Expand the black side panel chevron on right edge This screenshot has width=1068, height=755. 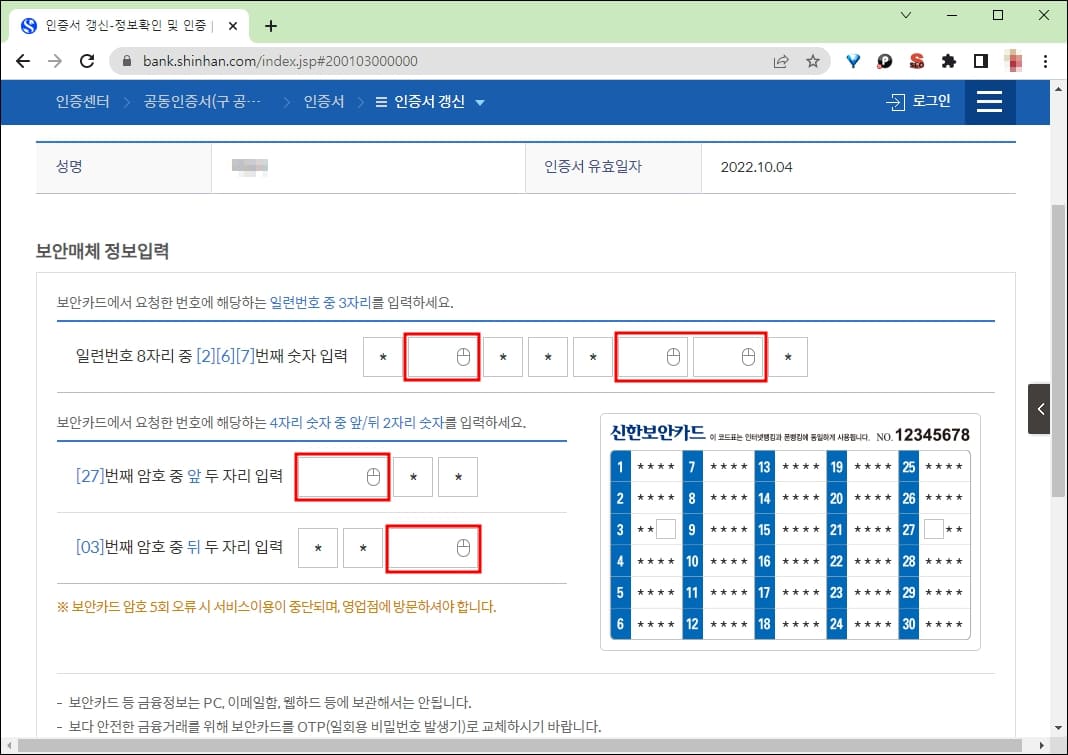click(1040, 408)
